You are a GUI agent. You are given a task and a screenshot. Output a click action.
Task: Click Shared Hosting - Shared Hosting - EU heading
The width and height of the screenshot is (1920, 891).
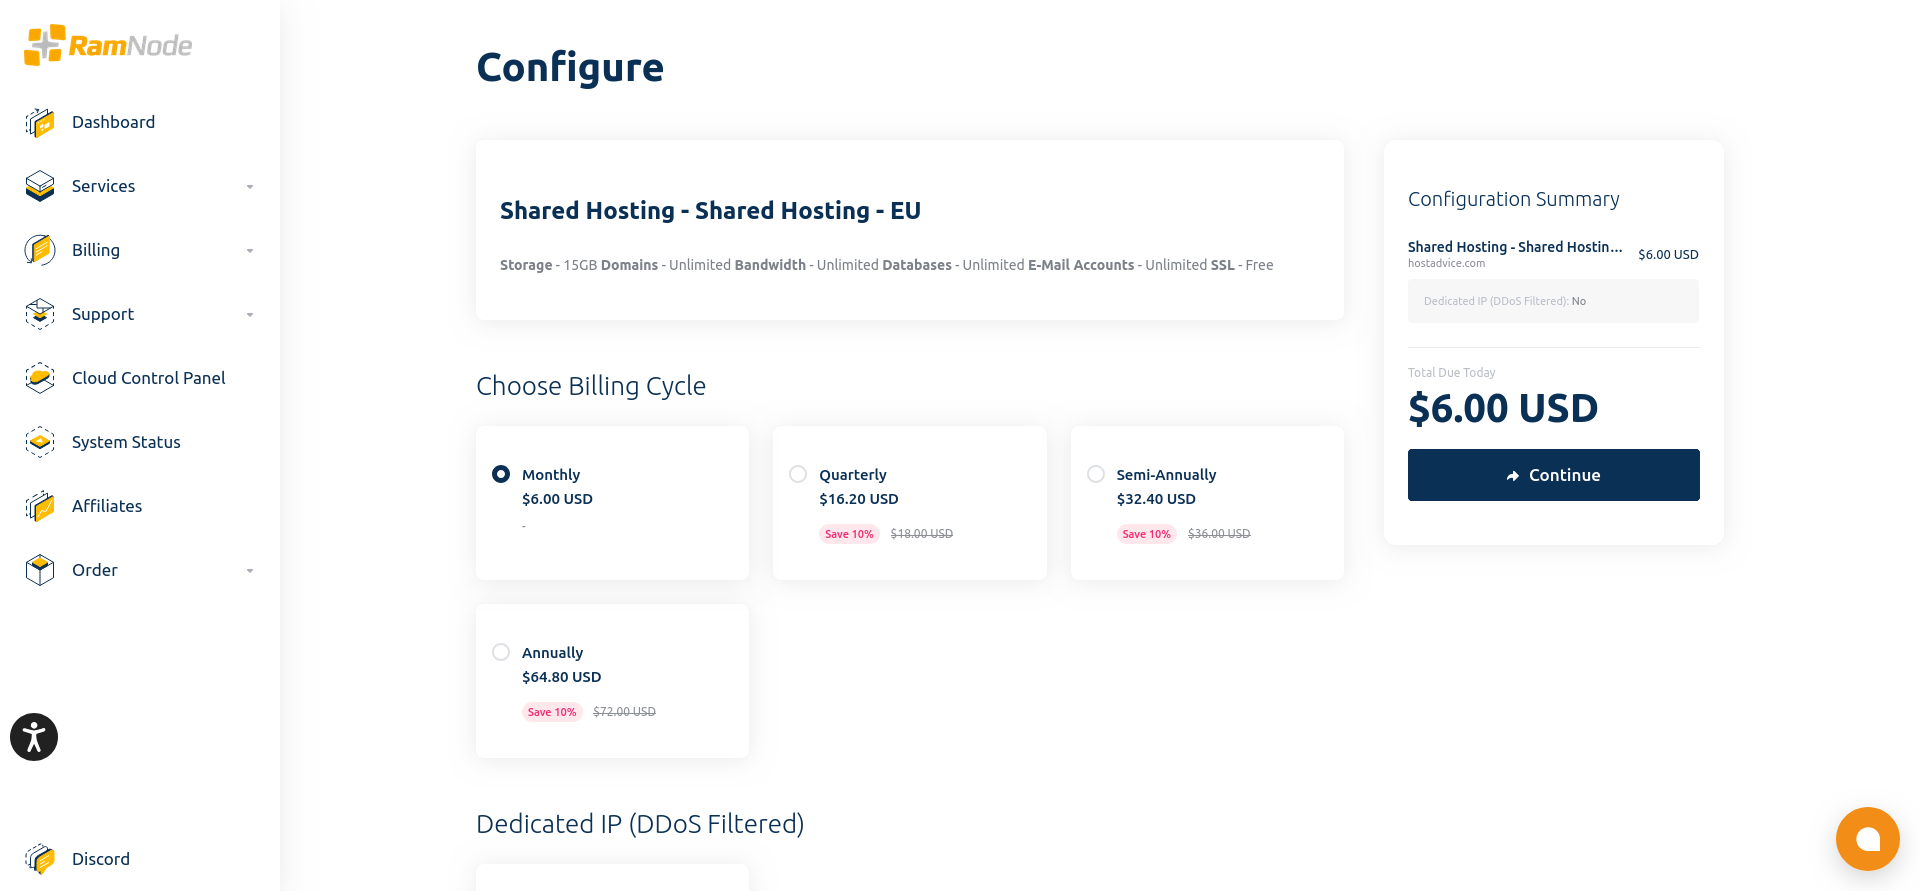tap(710, 211)
